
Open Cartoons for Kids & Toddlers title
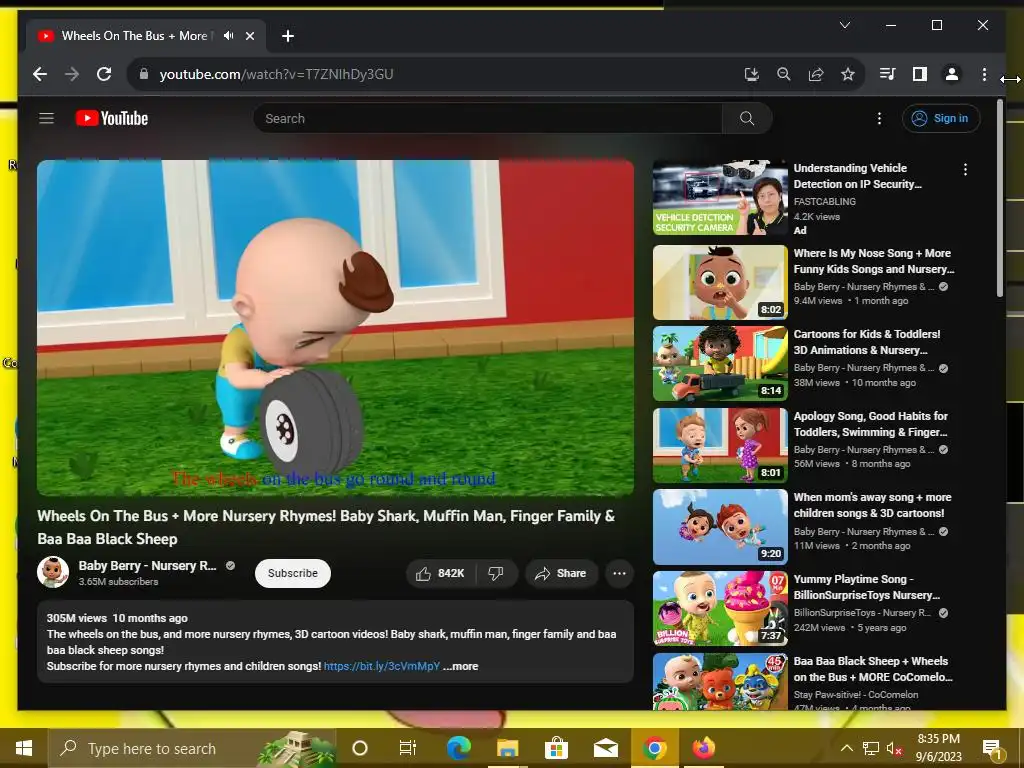(867, 342)
